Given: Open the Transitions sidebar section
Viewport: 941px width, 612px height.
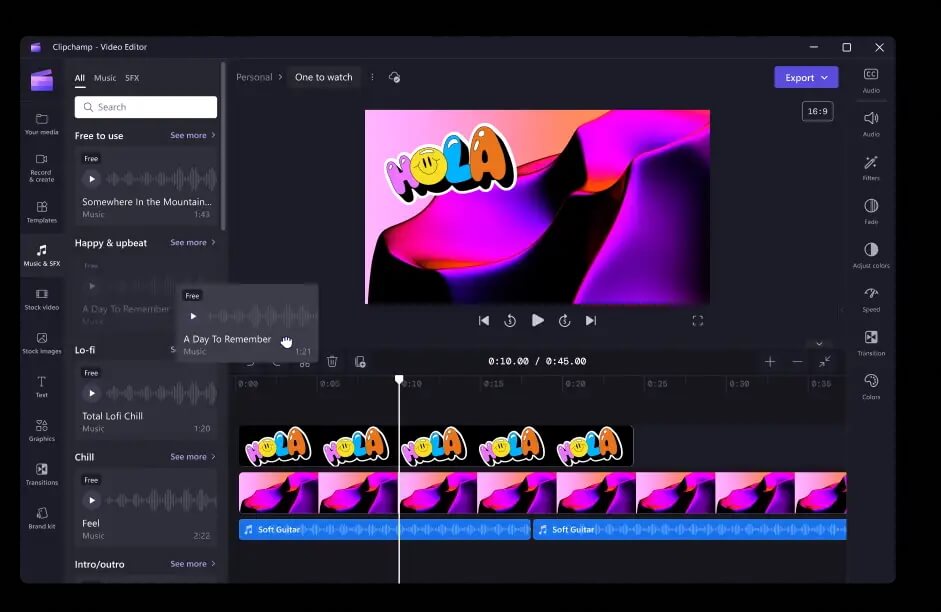Looking at the screenshot, I should click(41, 475).
